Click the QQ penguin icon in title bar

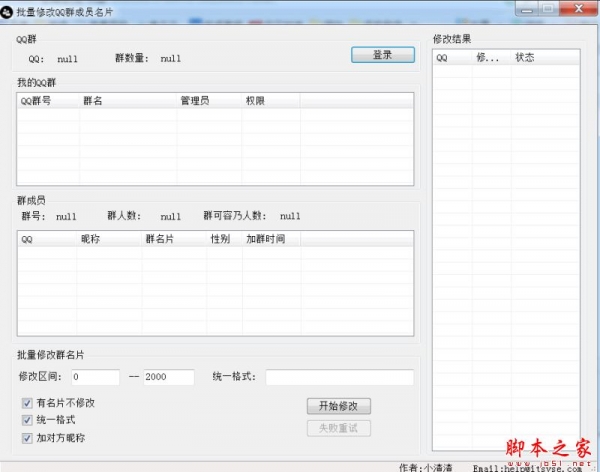click(7, 12)
